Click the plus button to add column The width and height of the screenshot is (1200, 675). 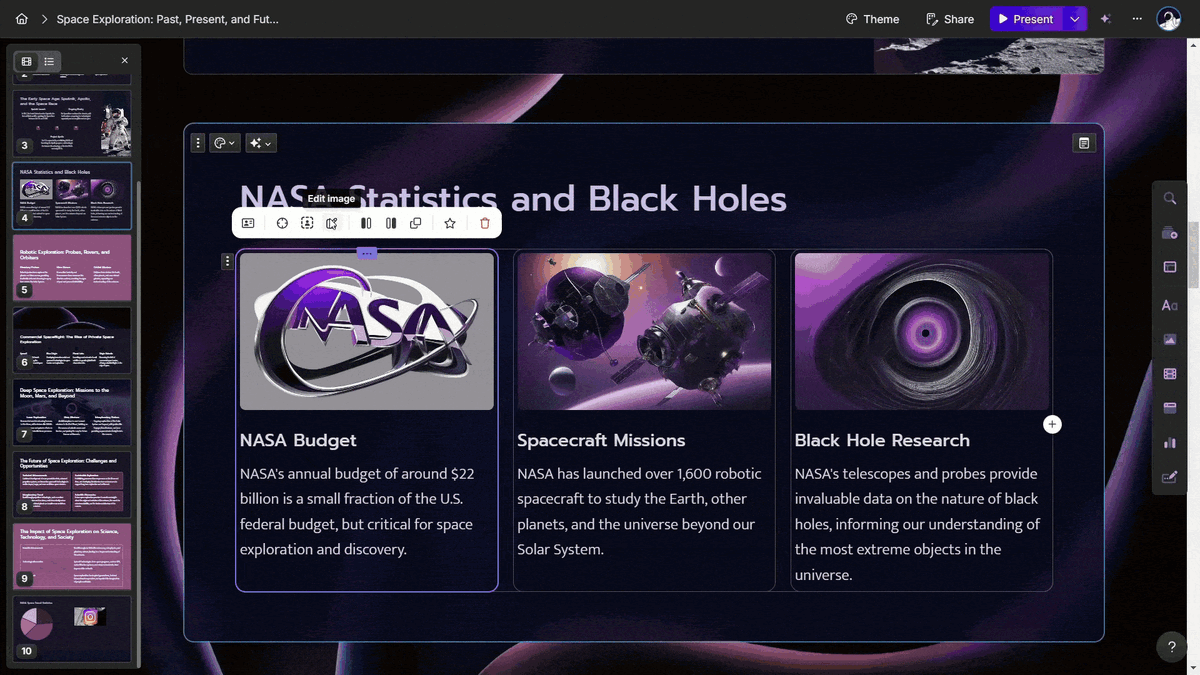pos(1052,424)
